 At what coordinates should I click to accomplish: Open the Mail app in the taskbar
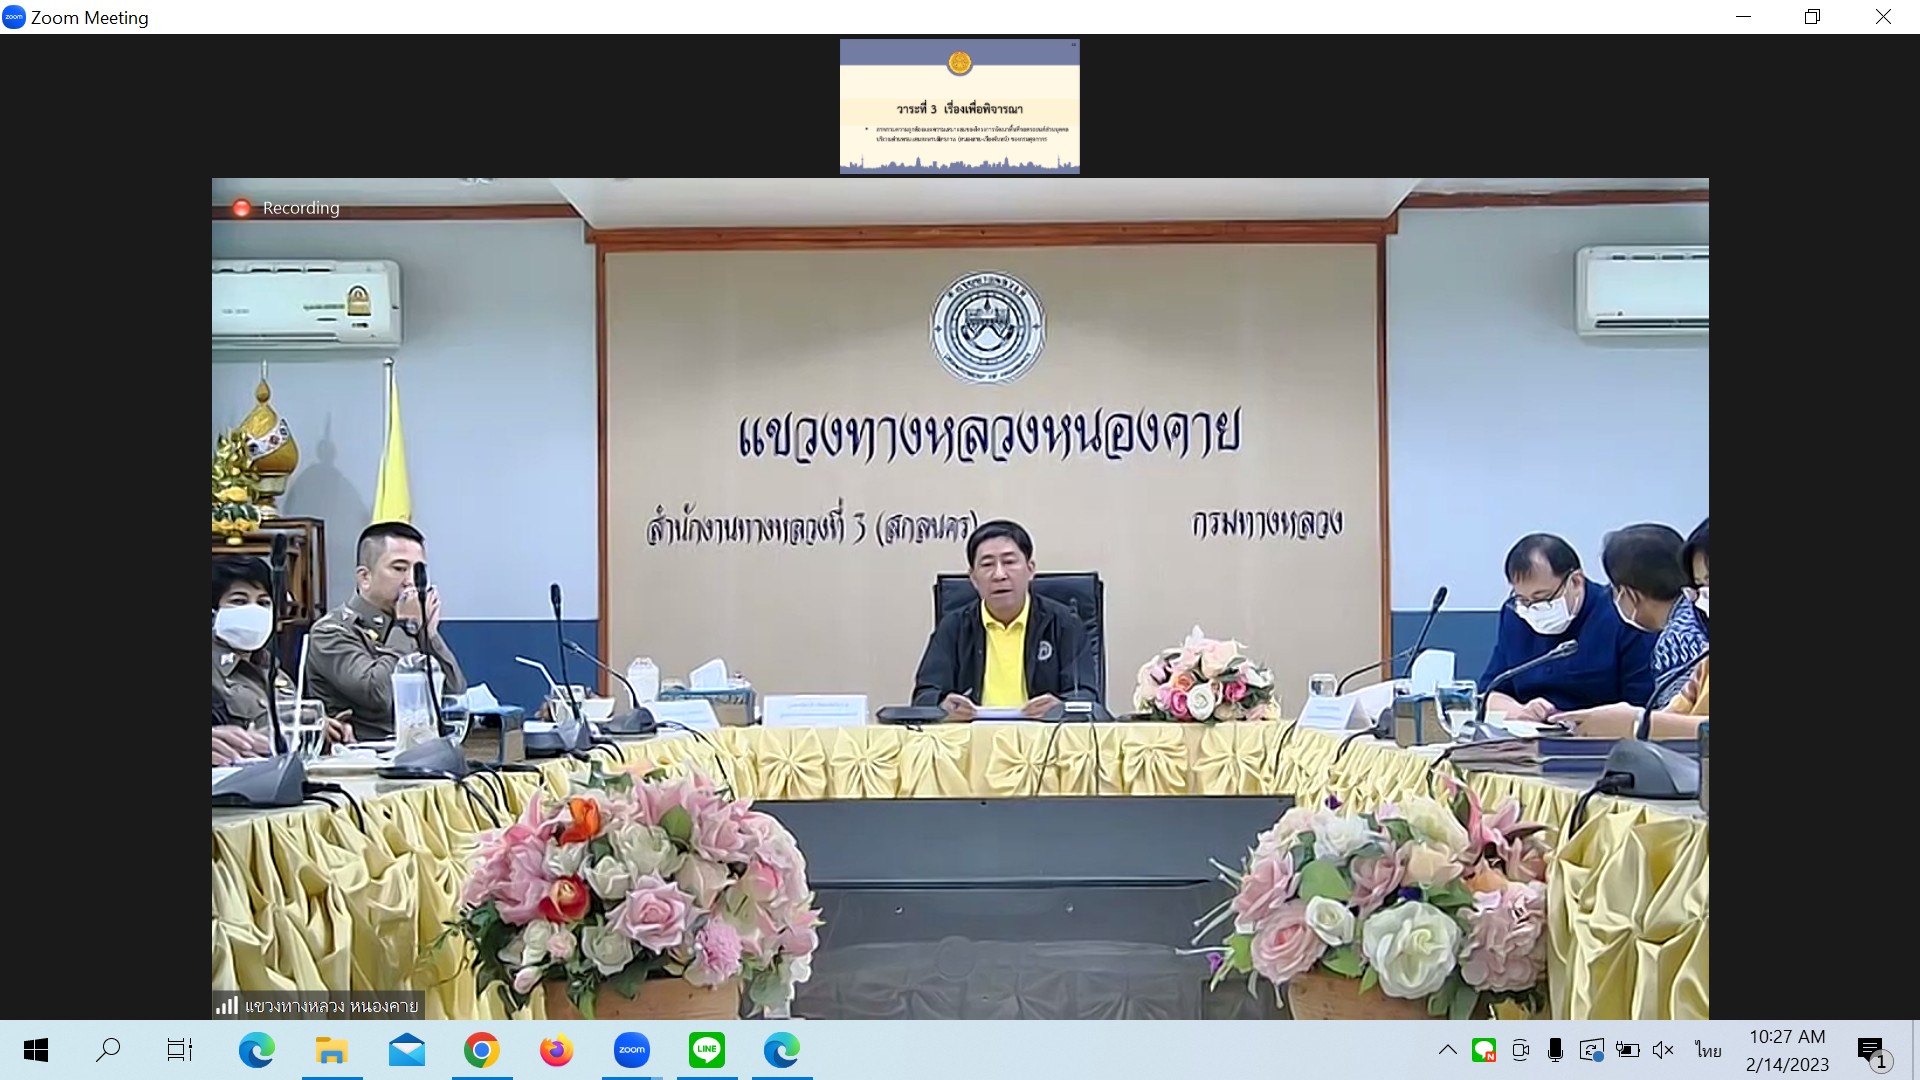406,1050
